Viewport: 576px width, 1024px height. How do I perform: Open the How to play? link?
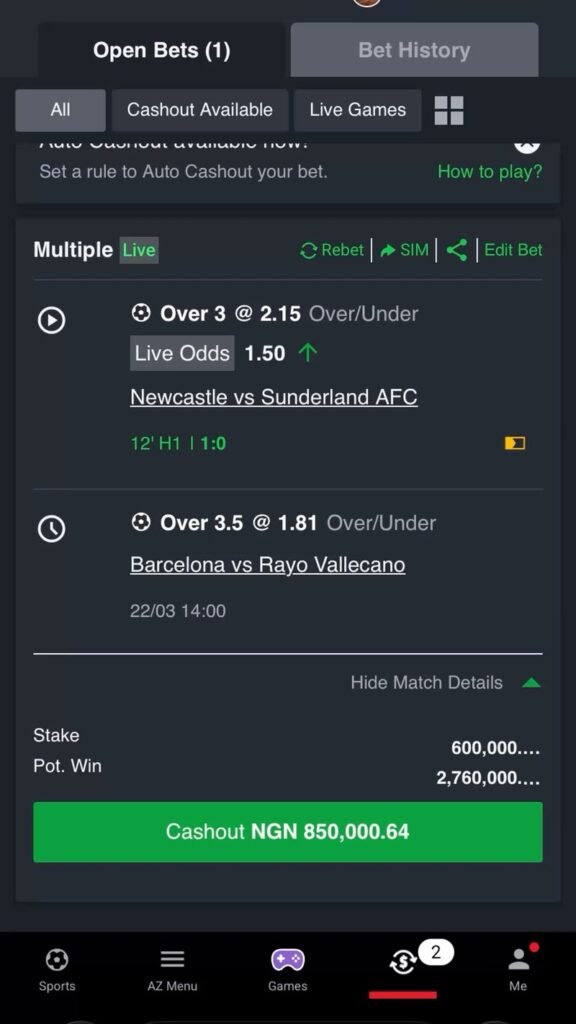pos(490,172)
